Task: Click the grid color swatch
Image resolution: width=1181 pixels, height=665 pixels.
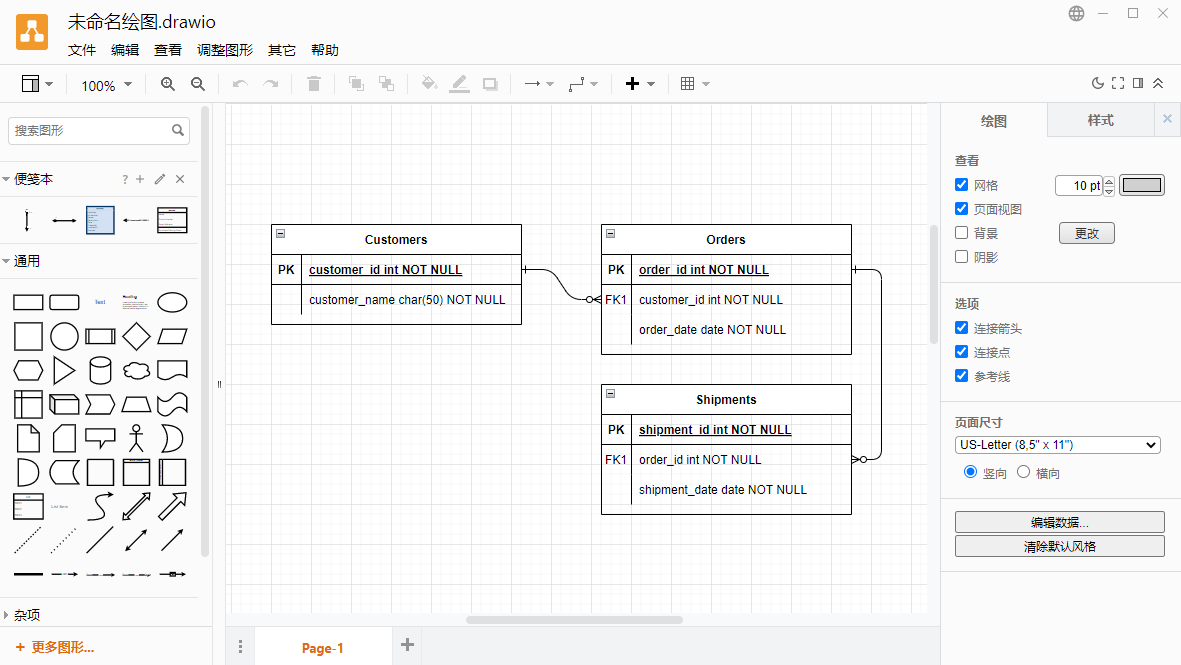Action: coord(1141,185)
